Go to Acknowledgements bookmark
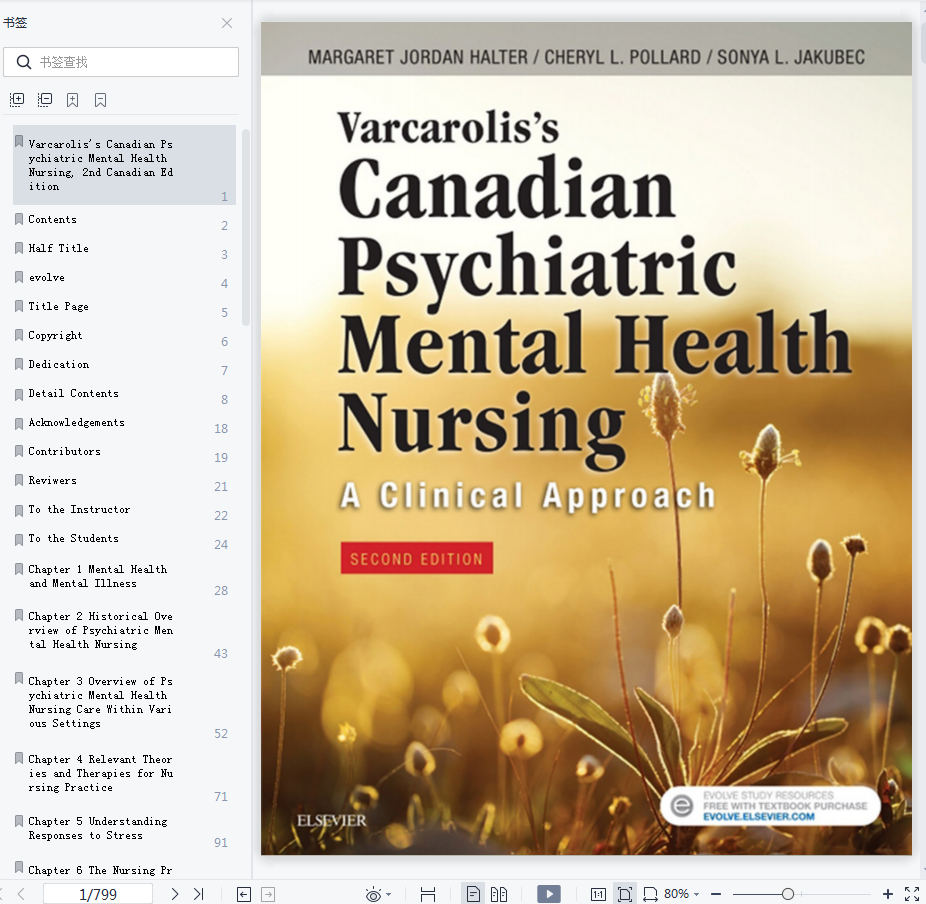The image size is (926, 904). point(76,422)
